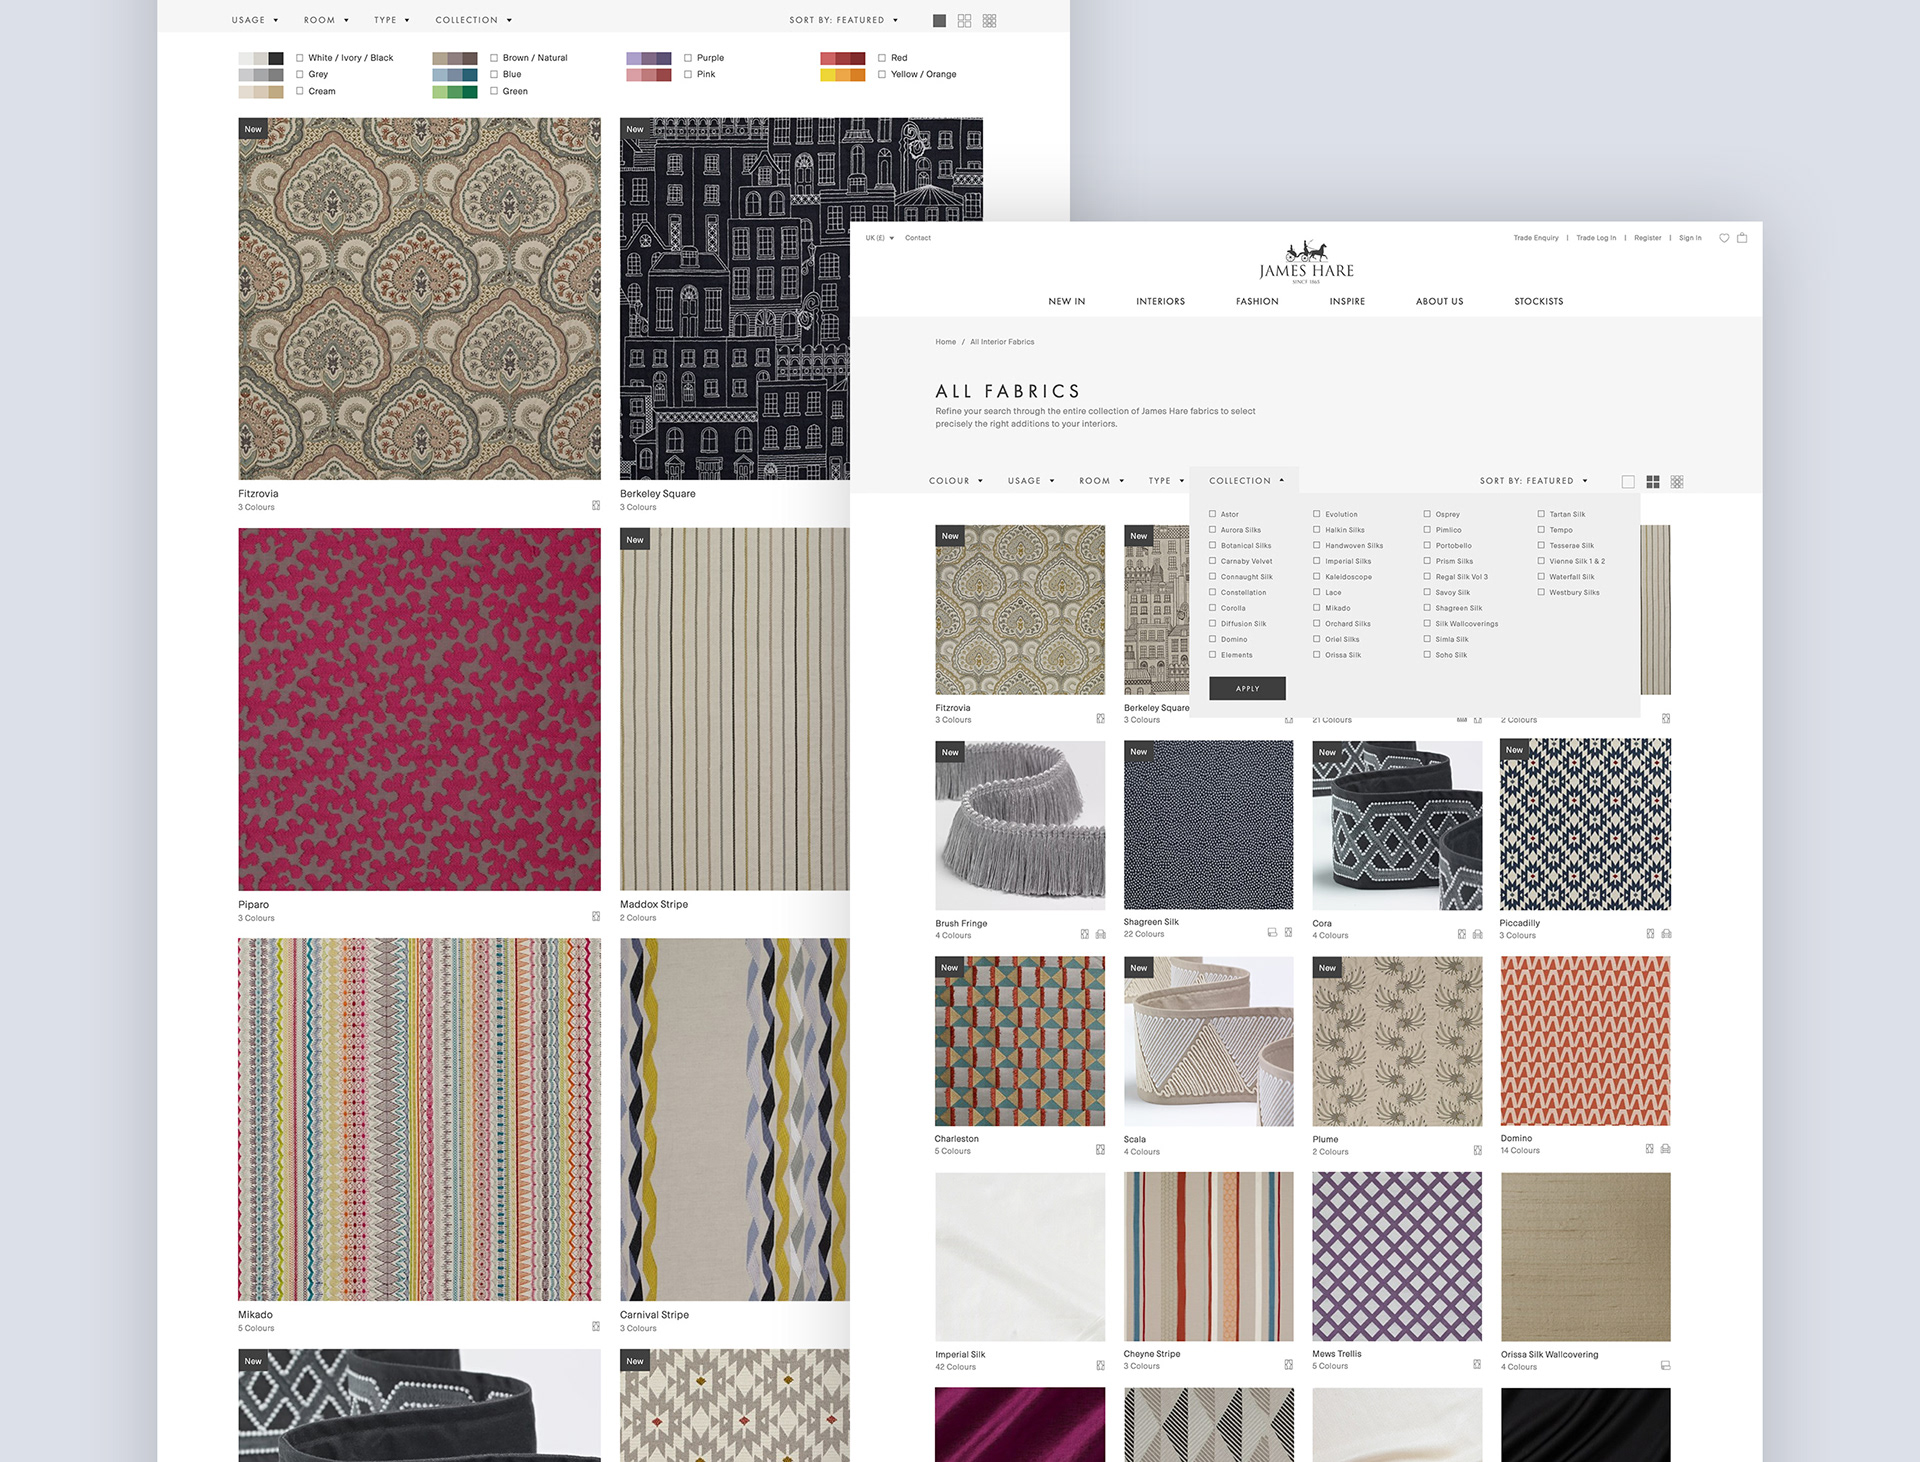Viewport: 1920px width, 1462px height.
Task: Click the curtain icon under Plume
Action: 1477,1150
